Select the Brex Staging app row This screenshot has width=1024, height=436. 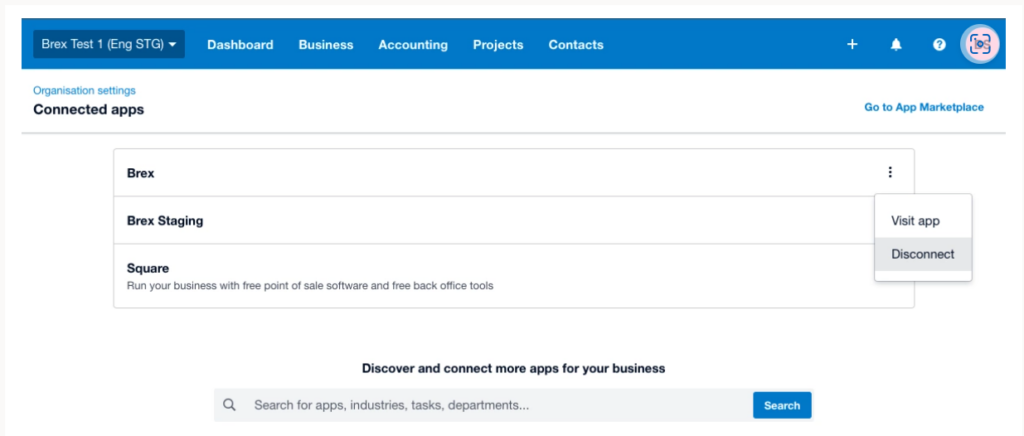514,221
